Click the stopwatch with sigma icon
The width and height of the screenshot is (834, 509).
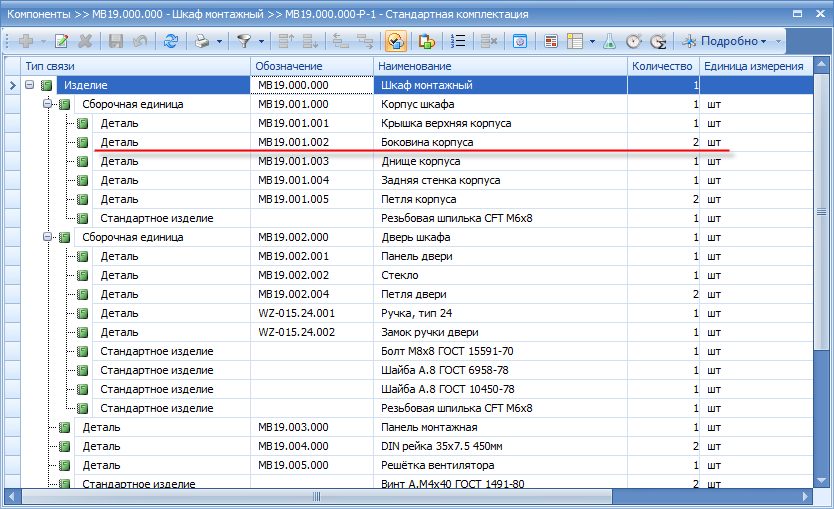coord(658,41)
